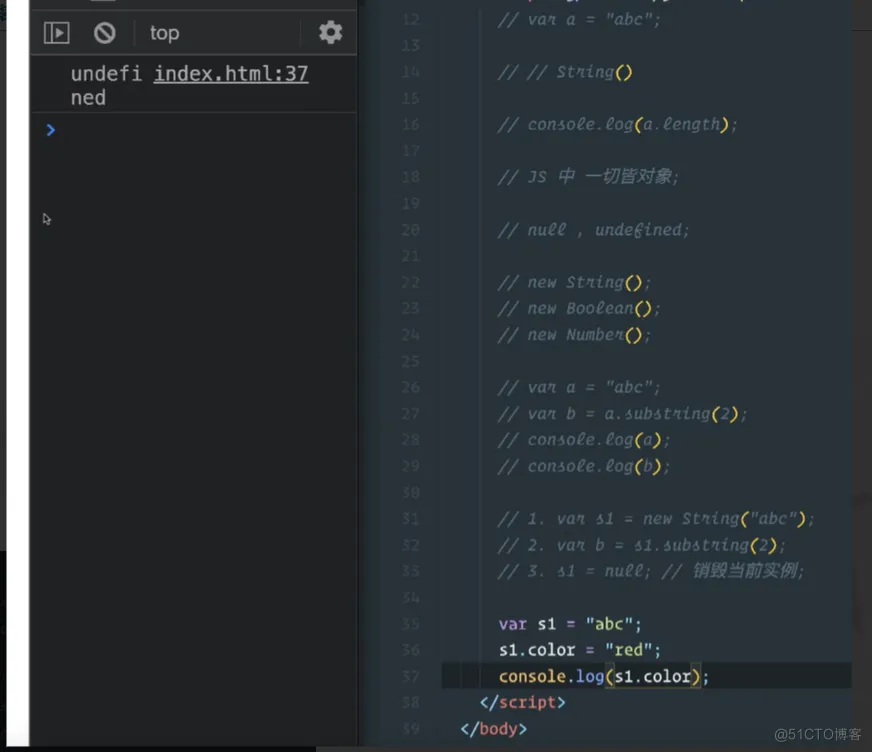This screenshot has width=872, height=752.
Task: Click comment '// JS 中 一切皆对象;'
Action: (x=588, y=177)
